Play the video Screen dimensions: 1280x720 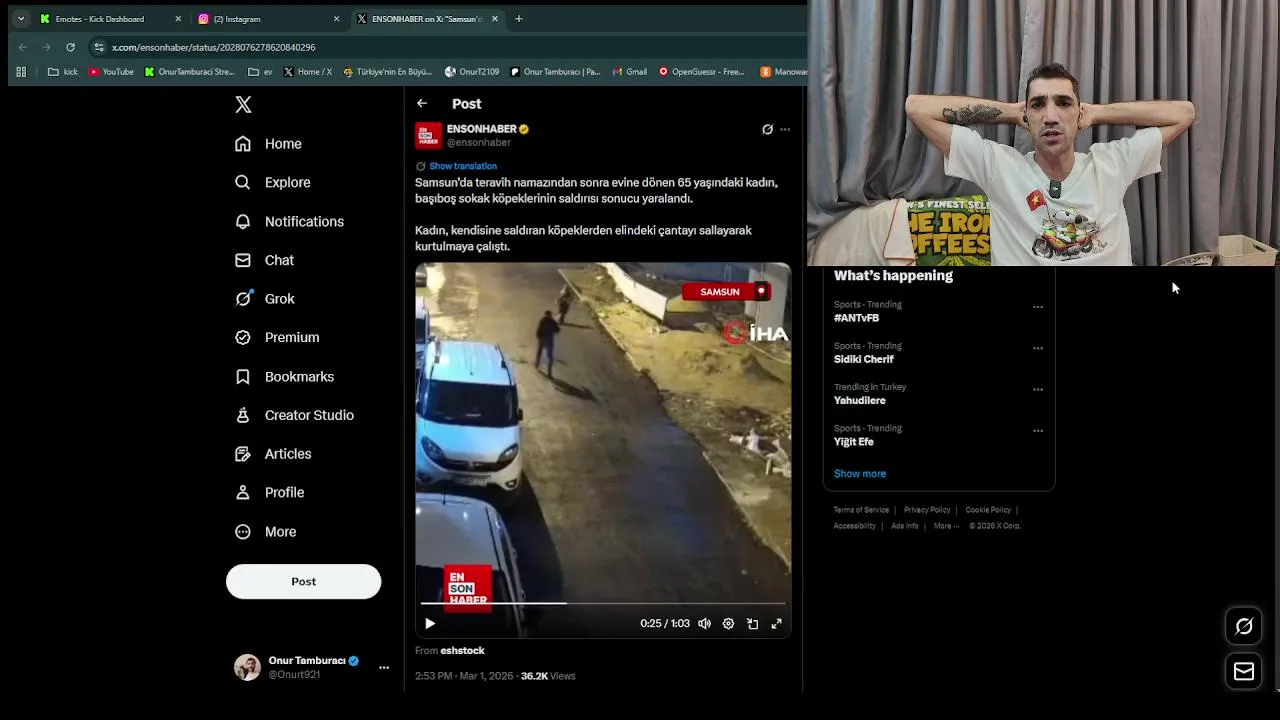[430, 624]
